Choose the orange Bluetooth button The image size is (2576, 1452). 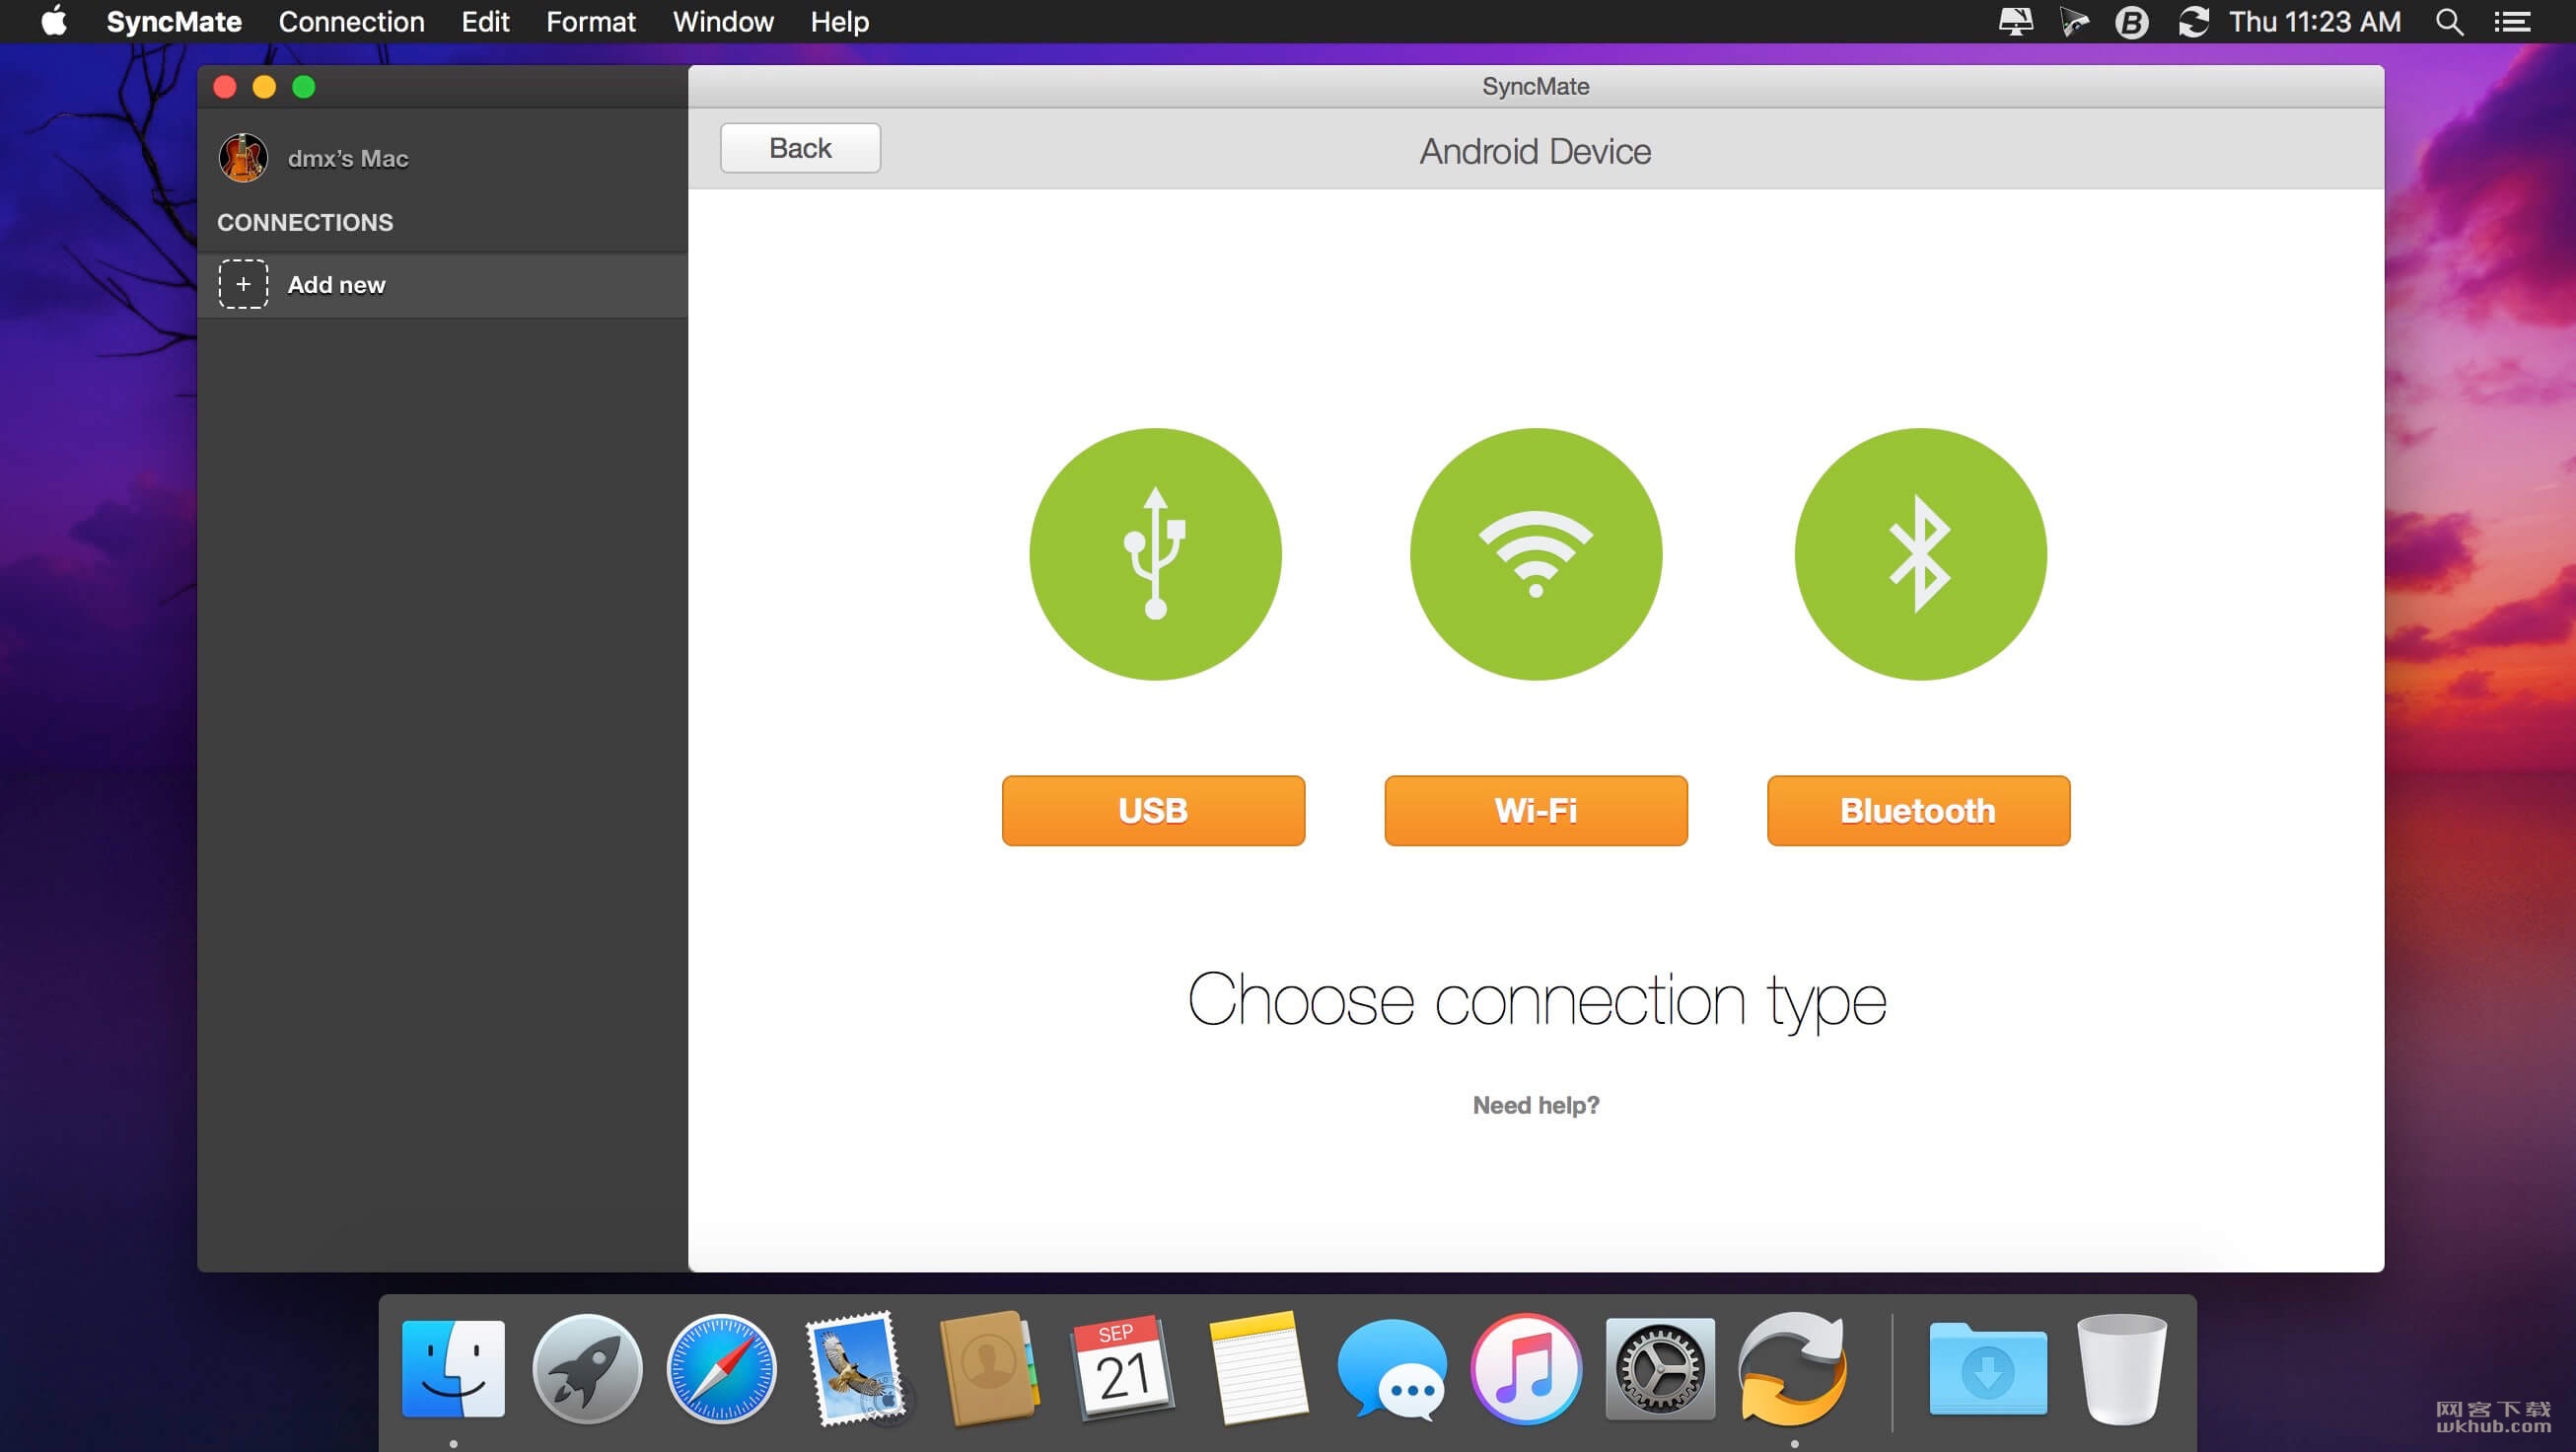click(x=1918, y=810)
